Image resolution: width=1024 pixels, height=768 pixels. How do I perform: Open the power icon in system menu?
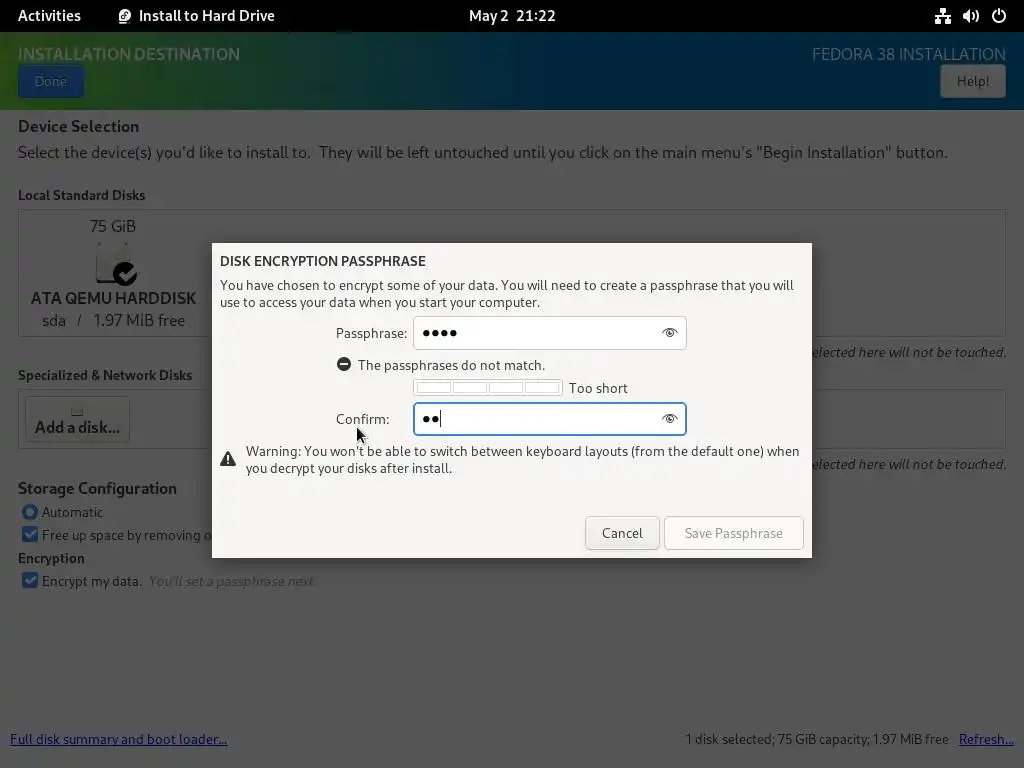click(999, 16)
